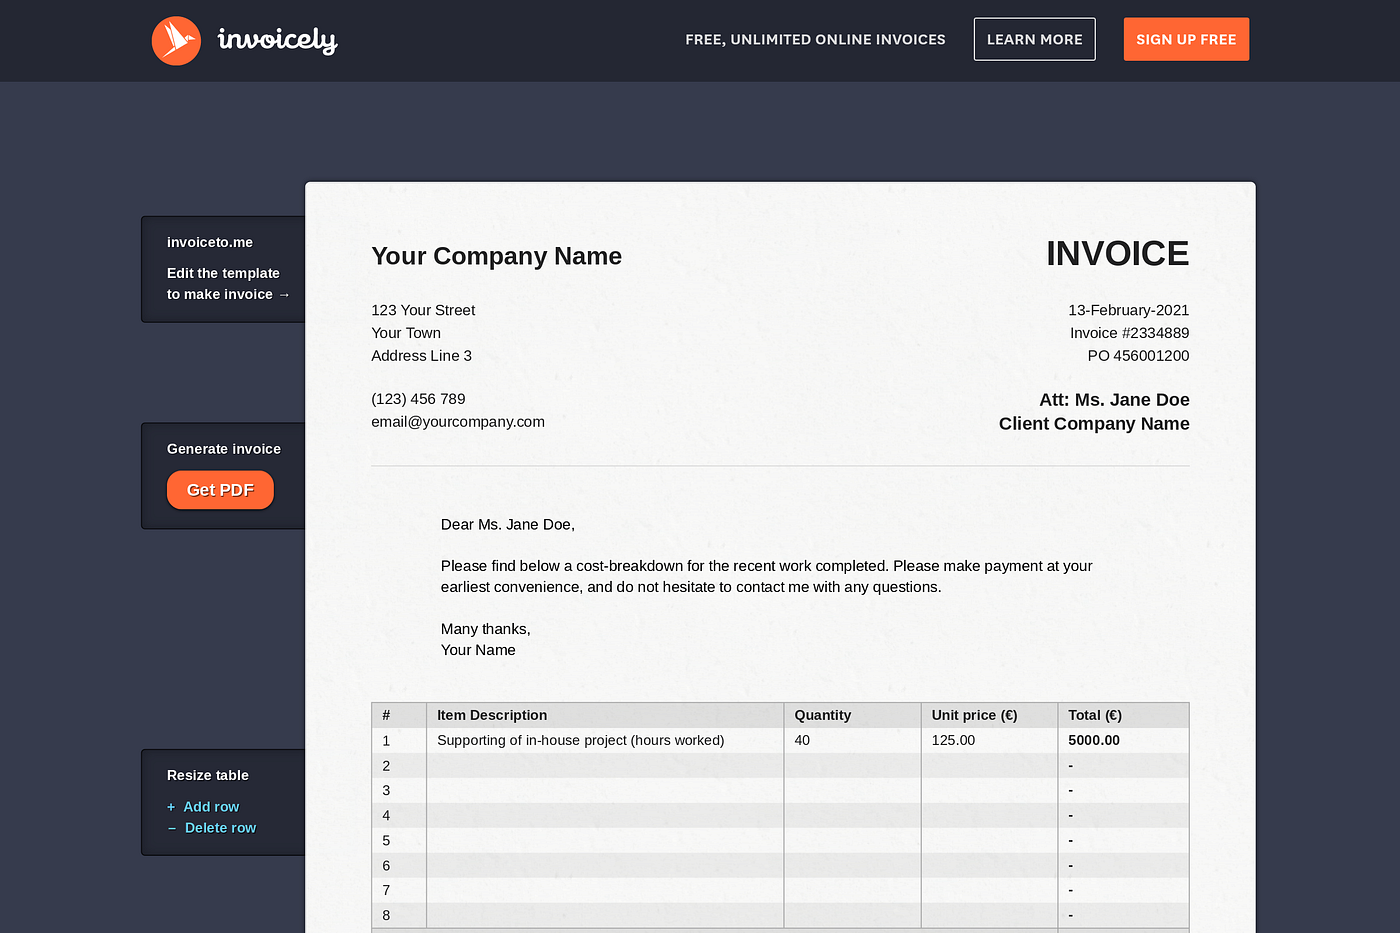Edit the 123 Your Street address line
The image size is (1400, 933).
423,310
